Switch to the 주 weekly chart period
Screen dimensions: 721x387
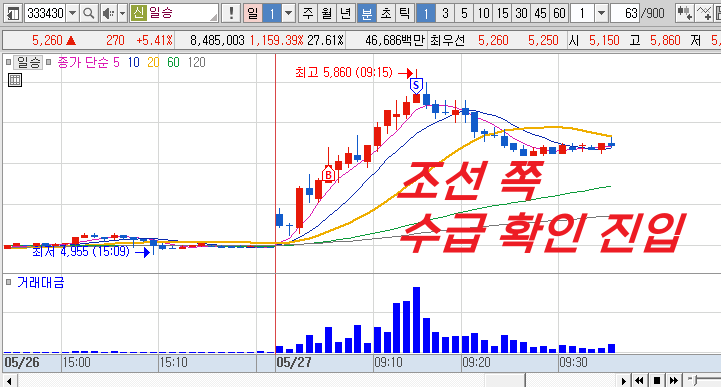(x=308, y=13)
